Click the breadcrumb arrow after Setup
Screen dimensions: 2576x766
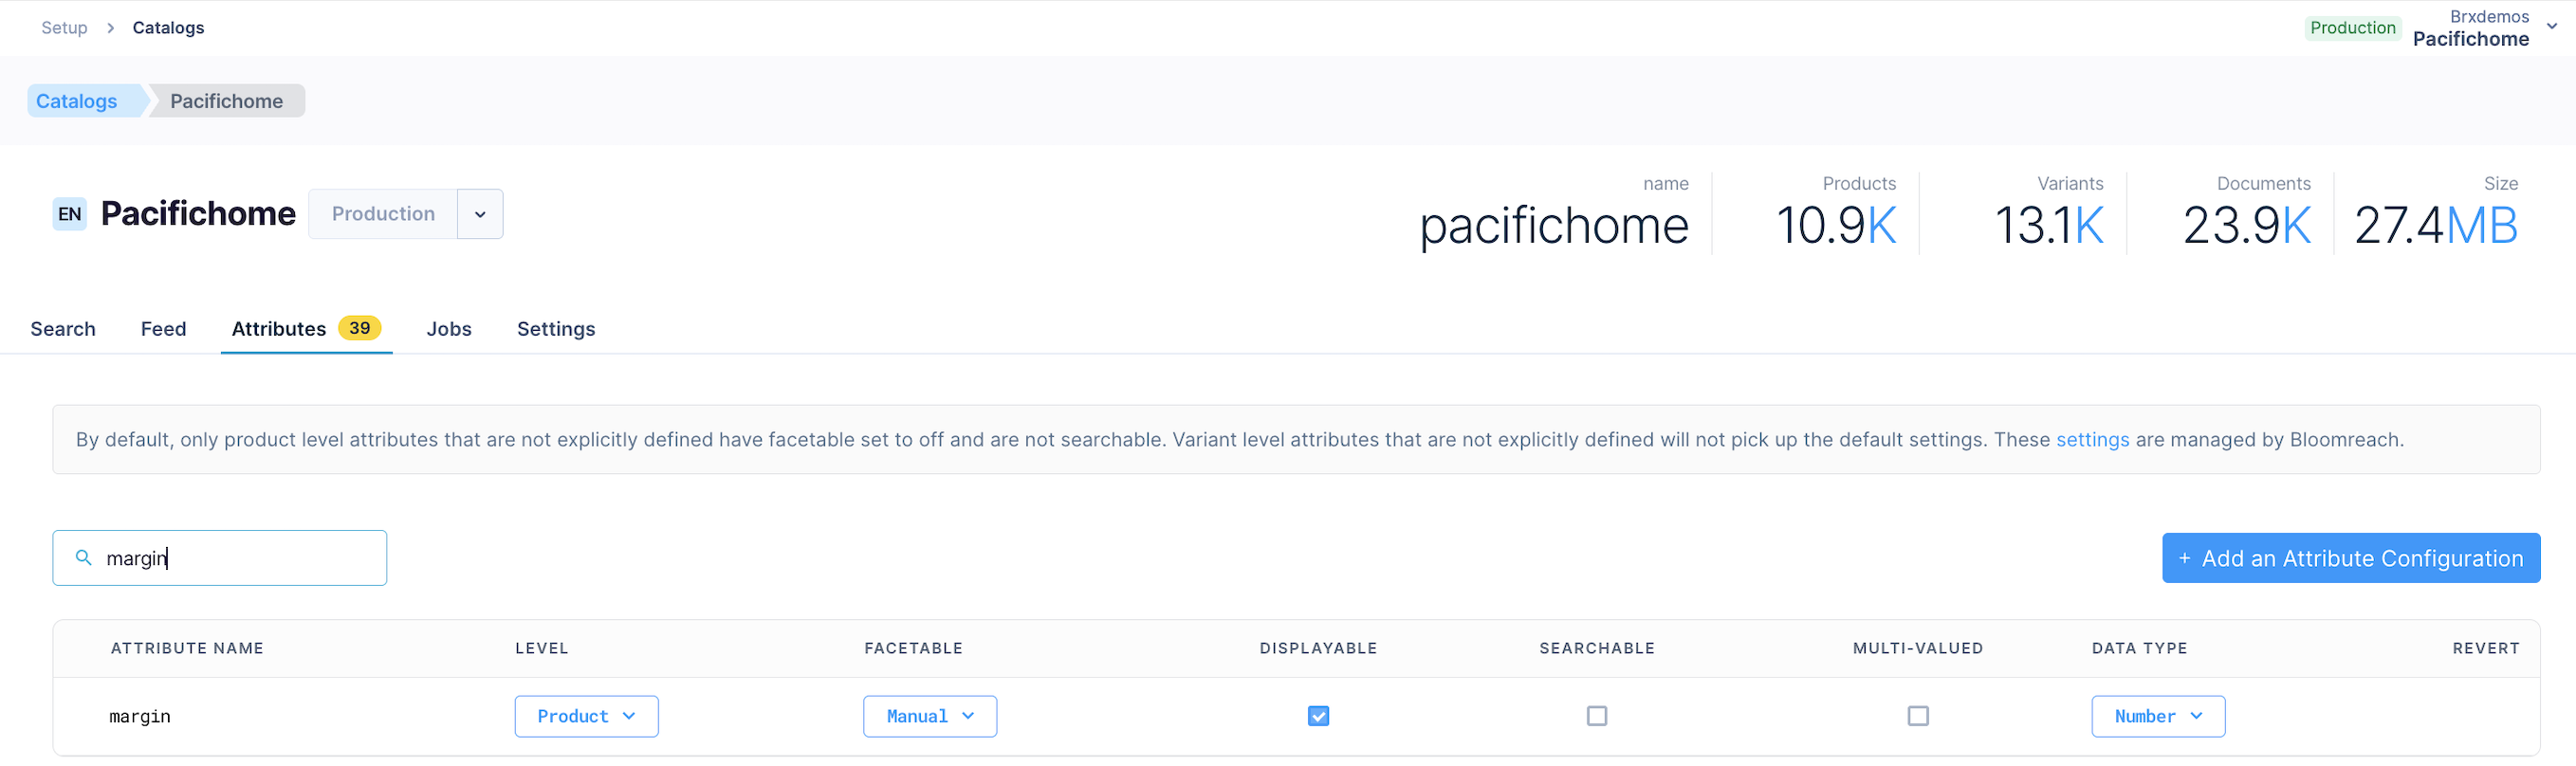pos(110,28)
